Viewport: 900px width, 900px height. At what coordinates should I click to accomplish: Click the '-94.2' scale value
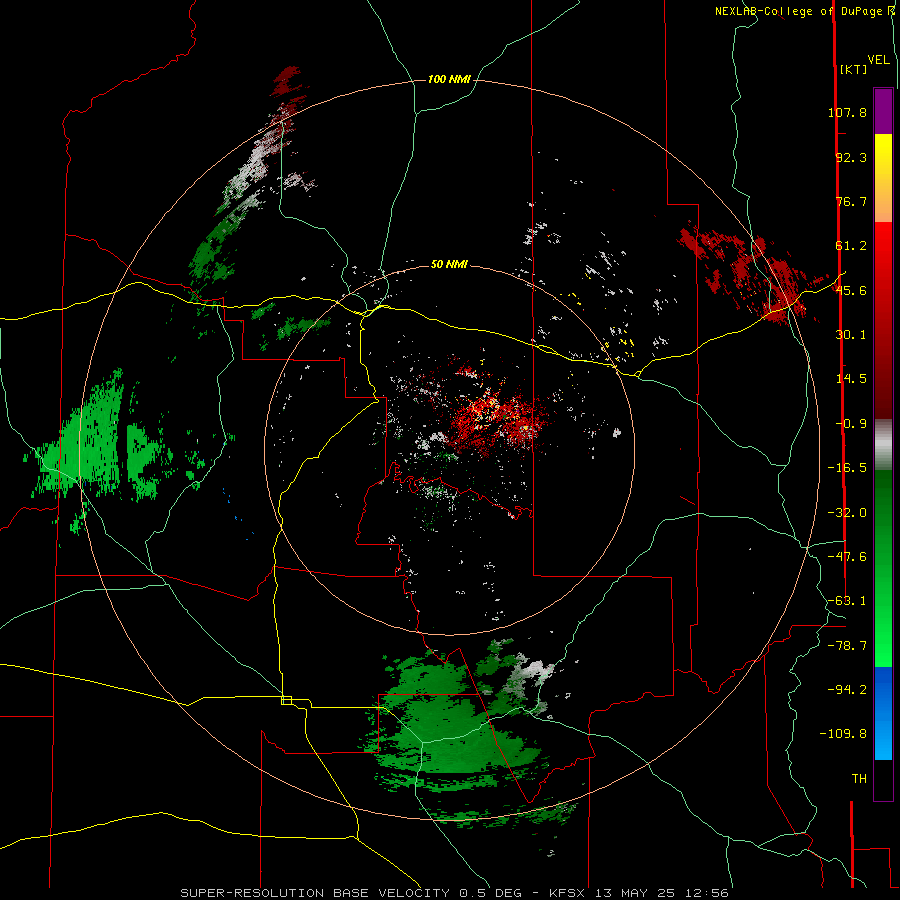point(847,689)
